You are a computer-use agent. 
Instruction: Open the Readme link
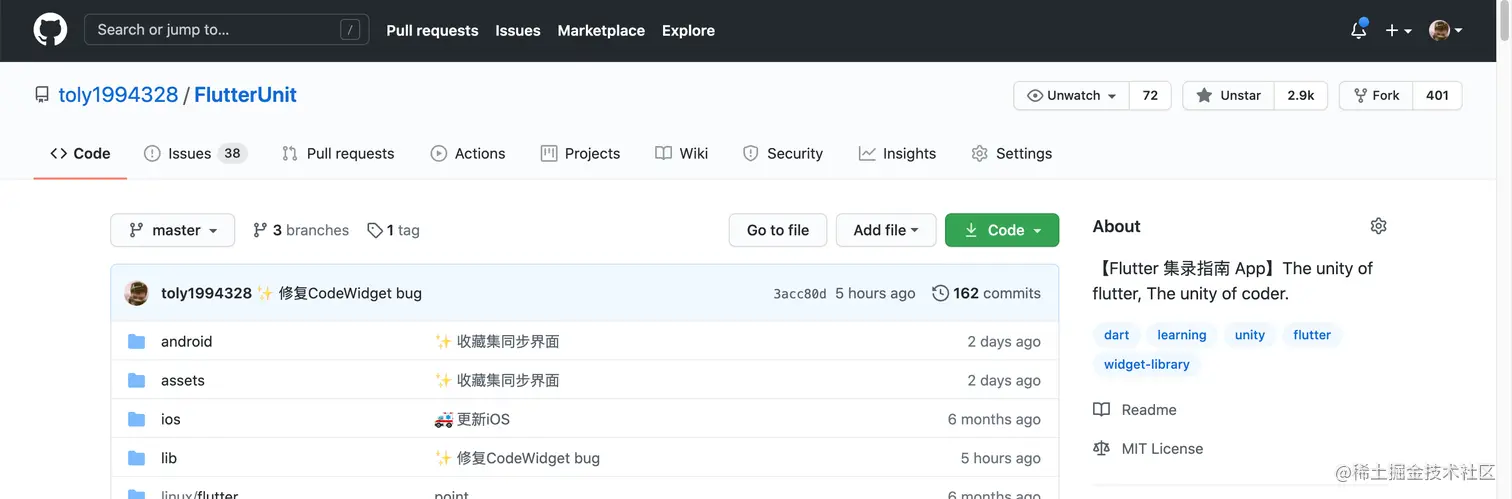tap(1135, 410)
